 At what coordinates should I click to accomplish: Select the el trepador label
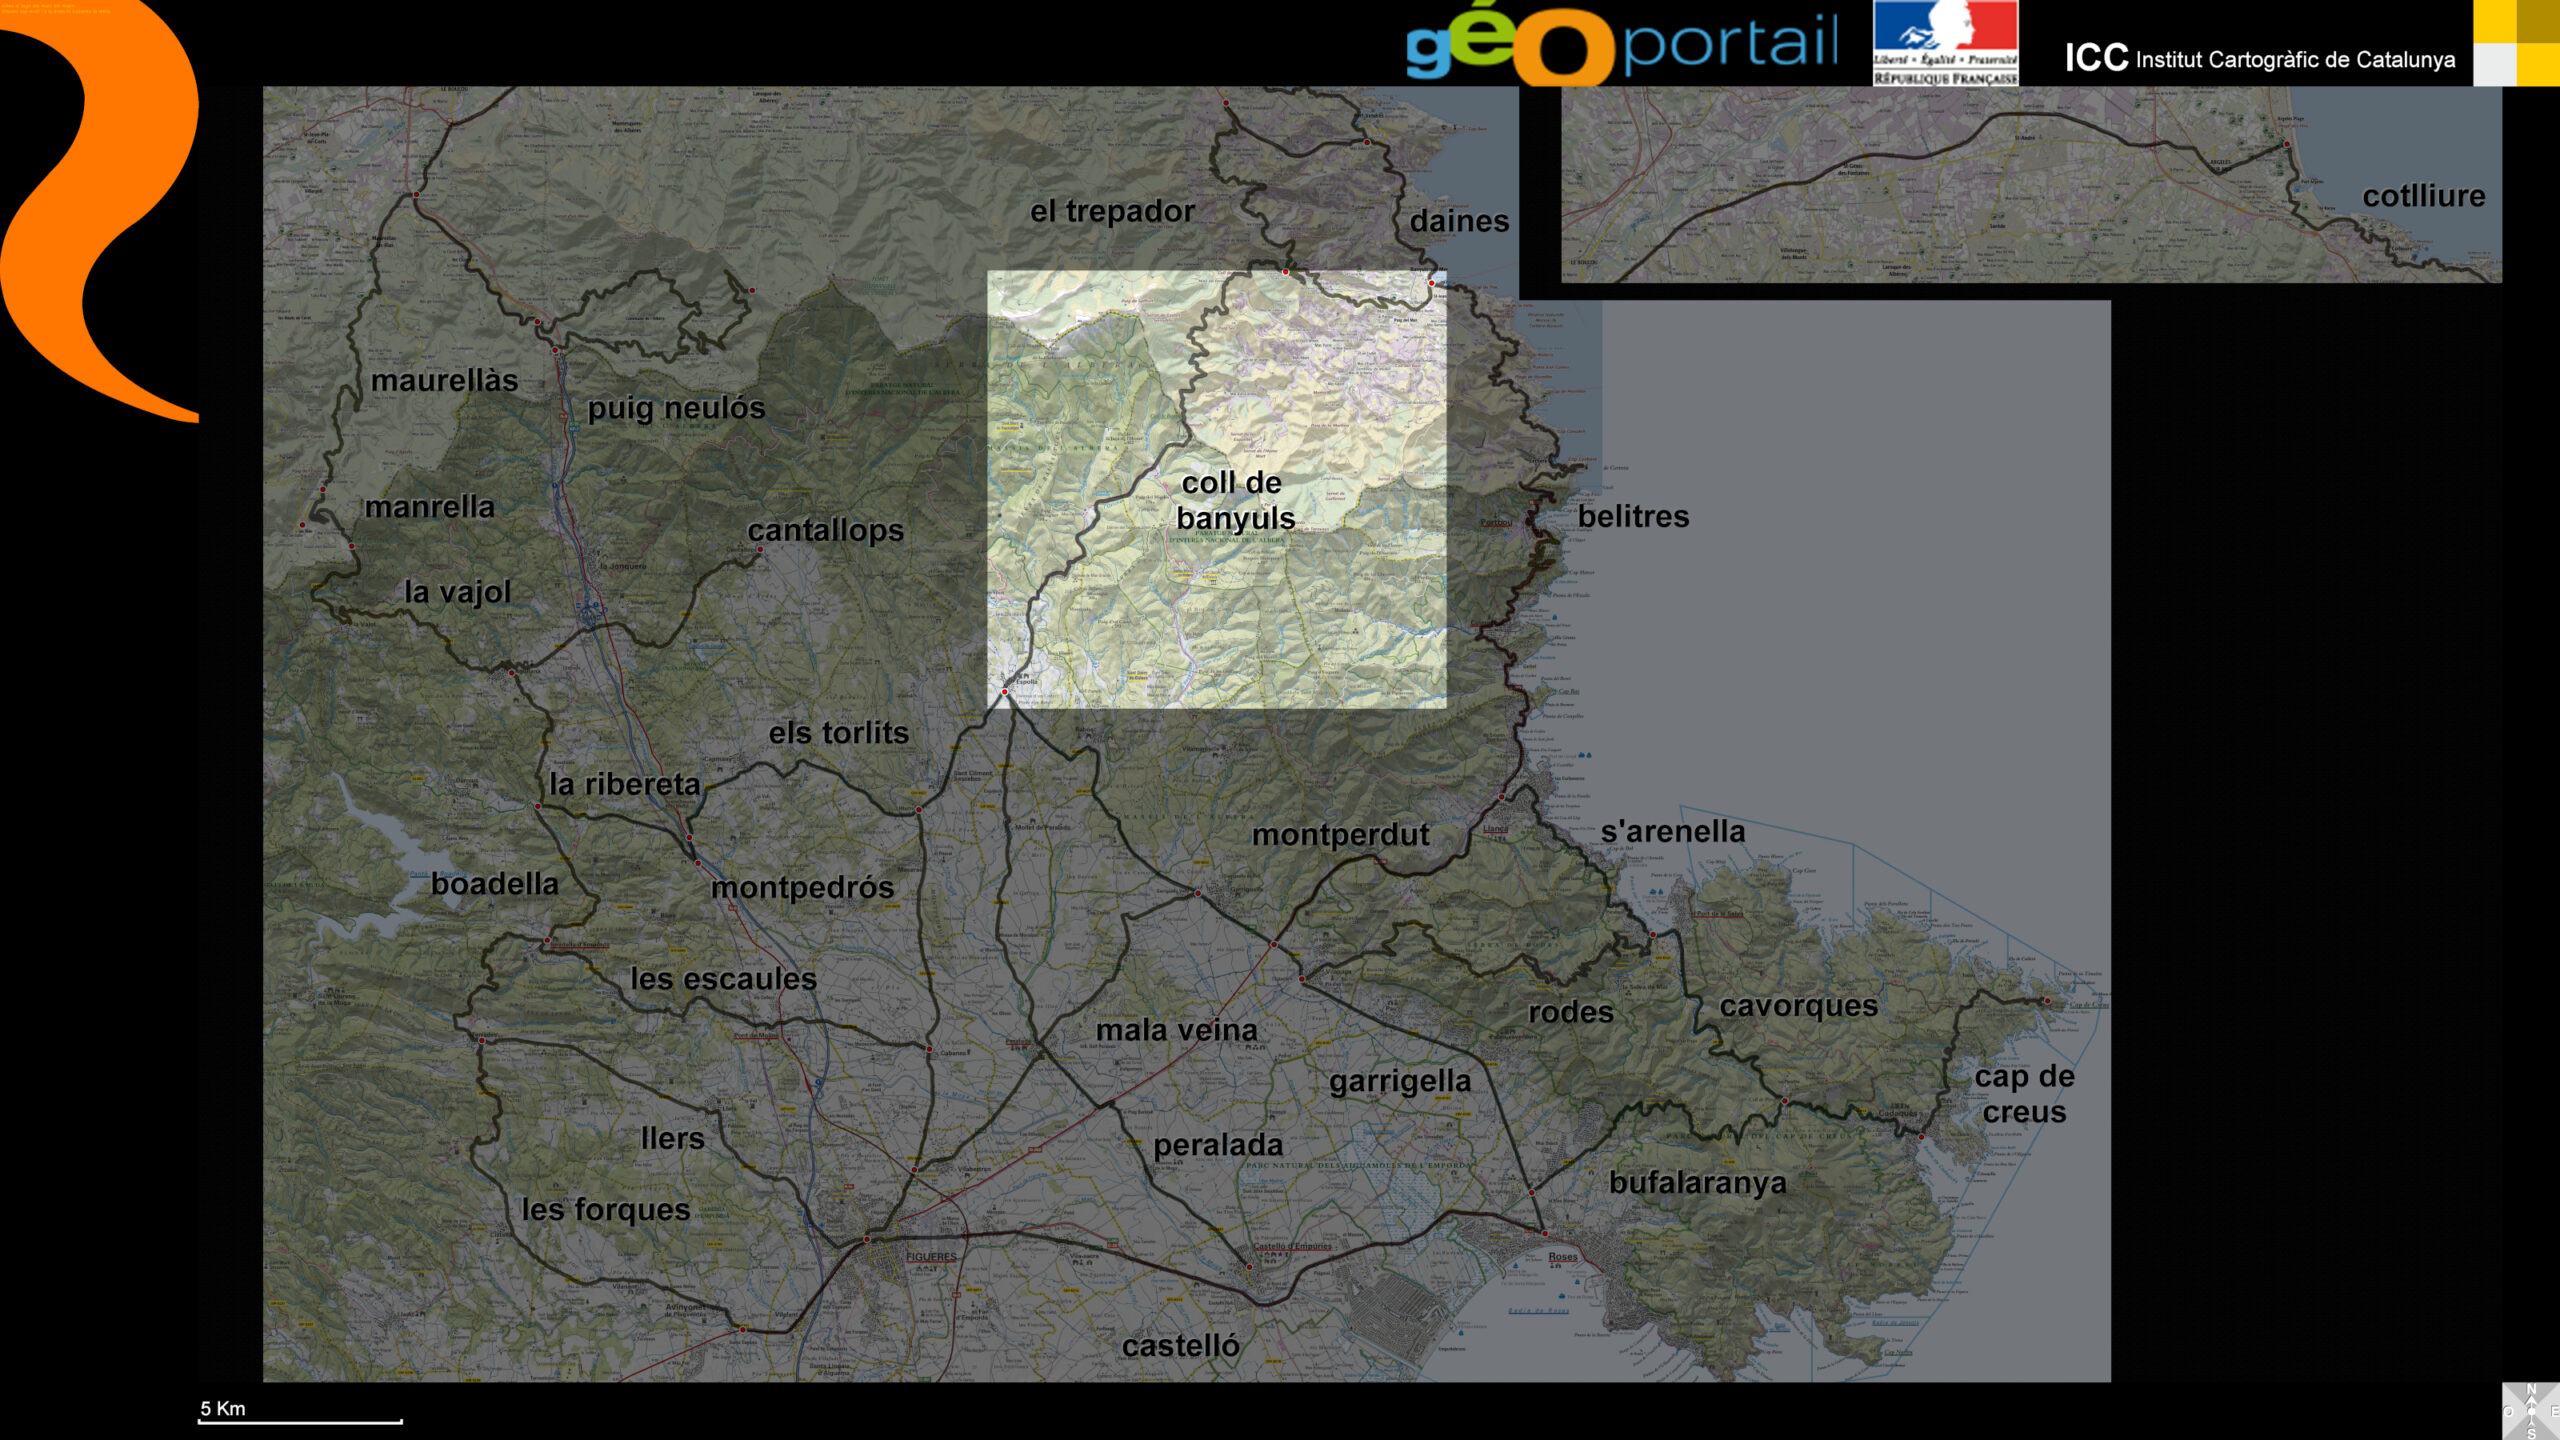pos(1112,211)
